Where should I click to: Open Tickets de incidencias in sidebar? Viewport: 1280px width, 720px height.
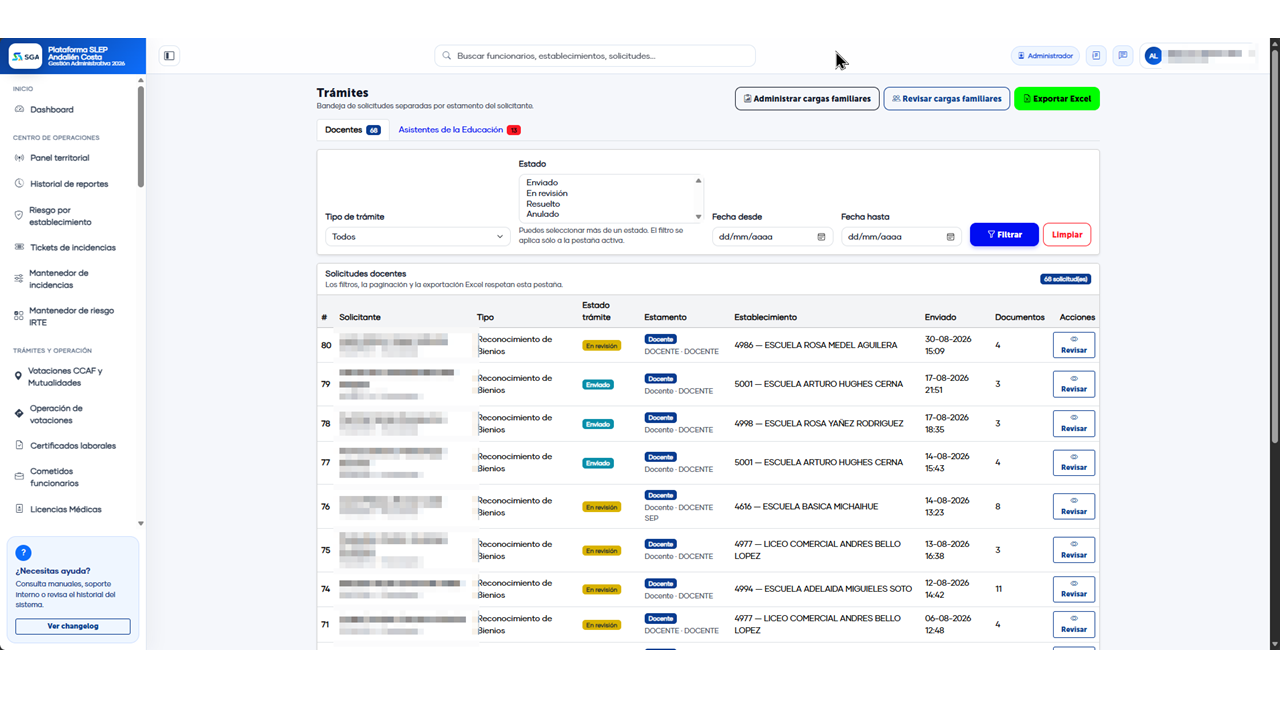(73, 247)
